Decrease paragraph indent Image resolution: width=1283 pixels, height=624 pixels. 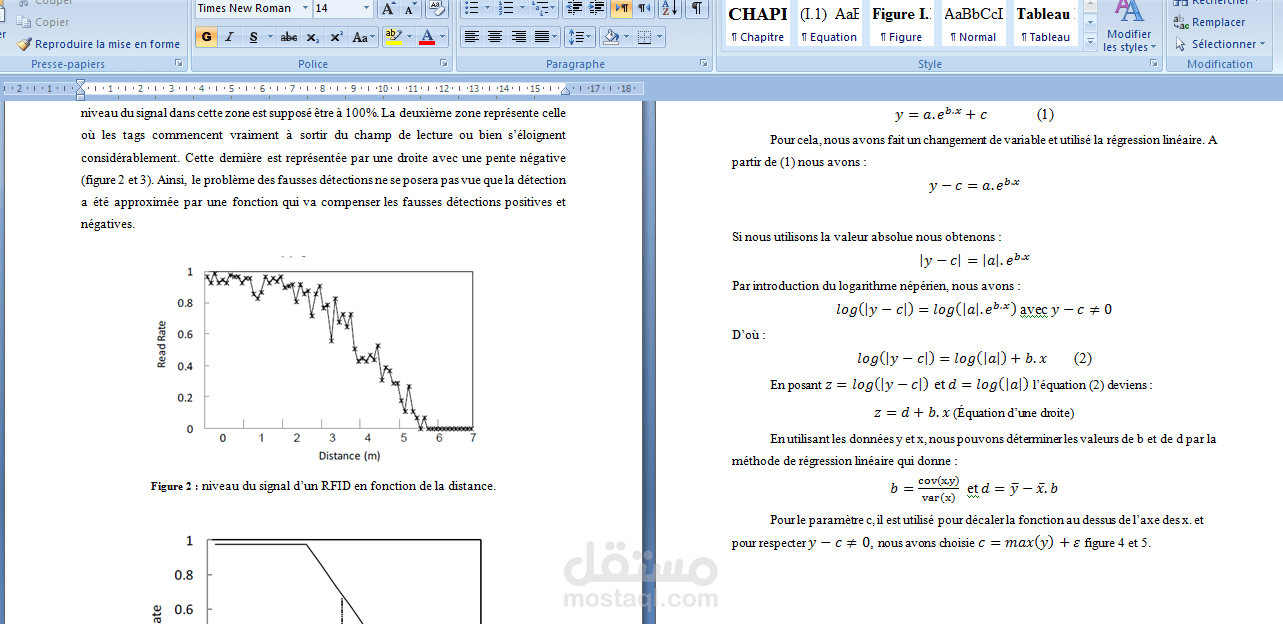coord(574,8)
